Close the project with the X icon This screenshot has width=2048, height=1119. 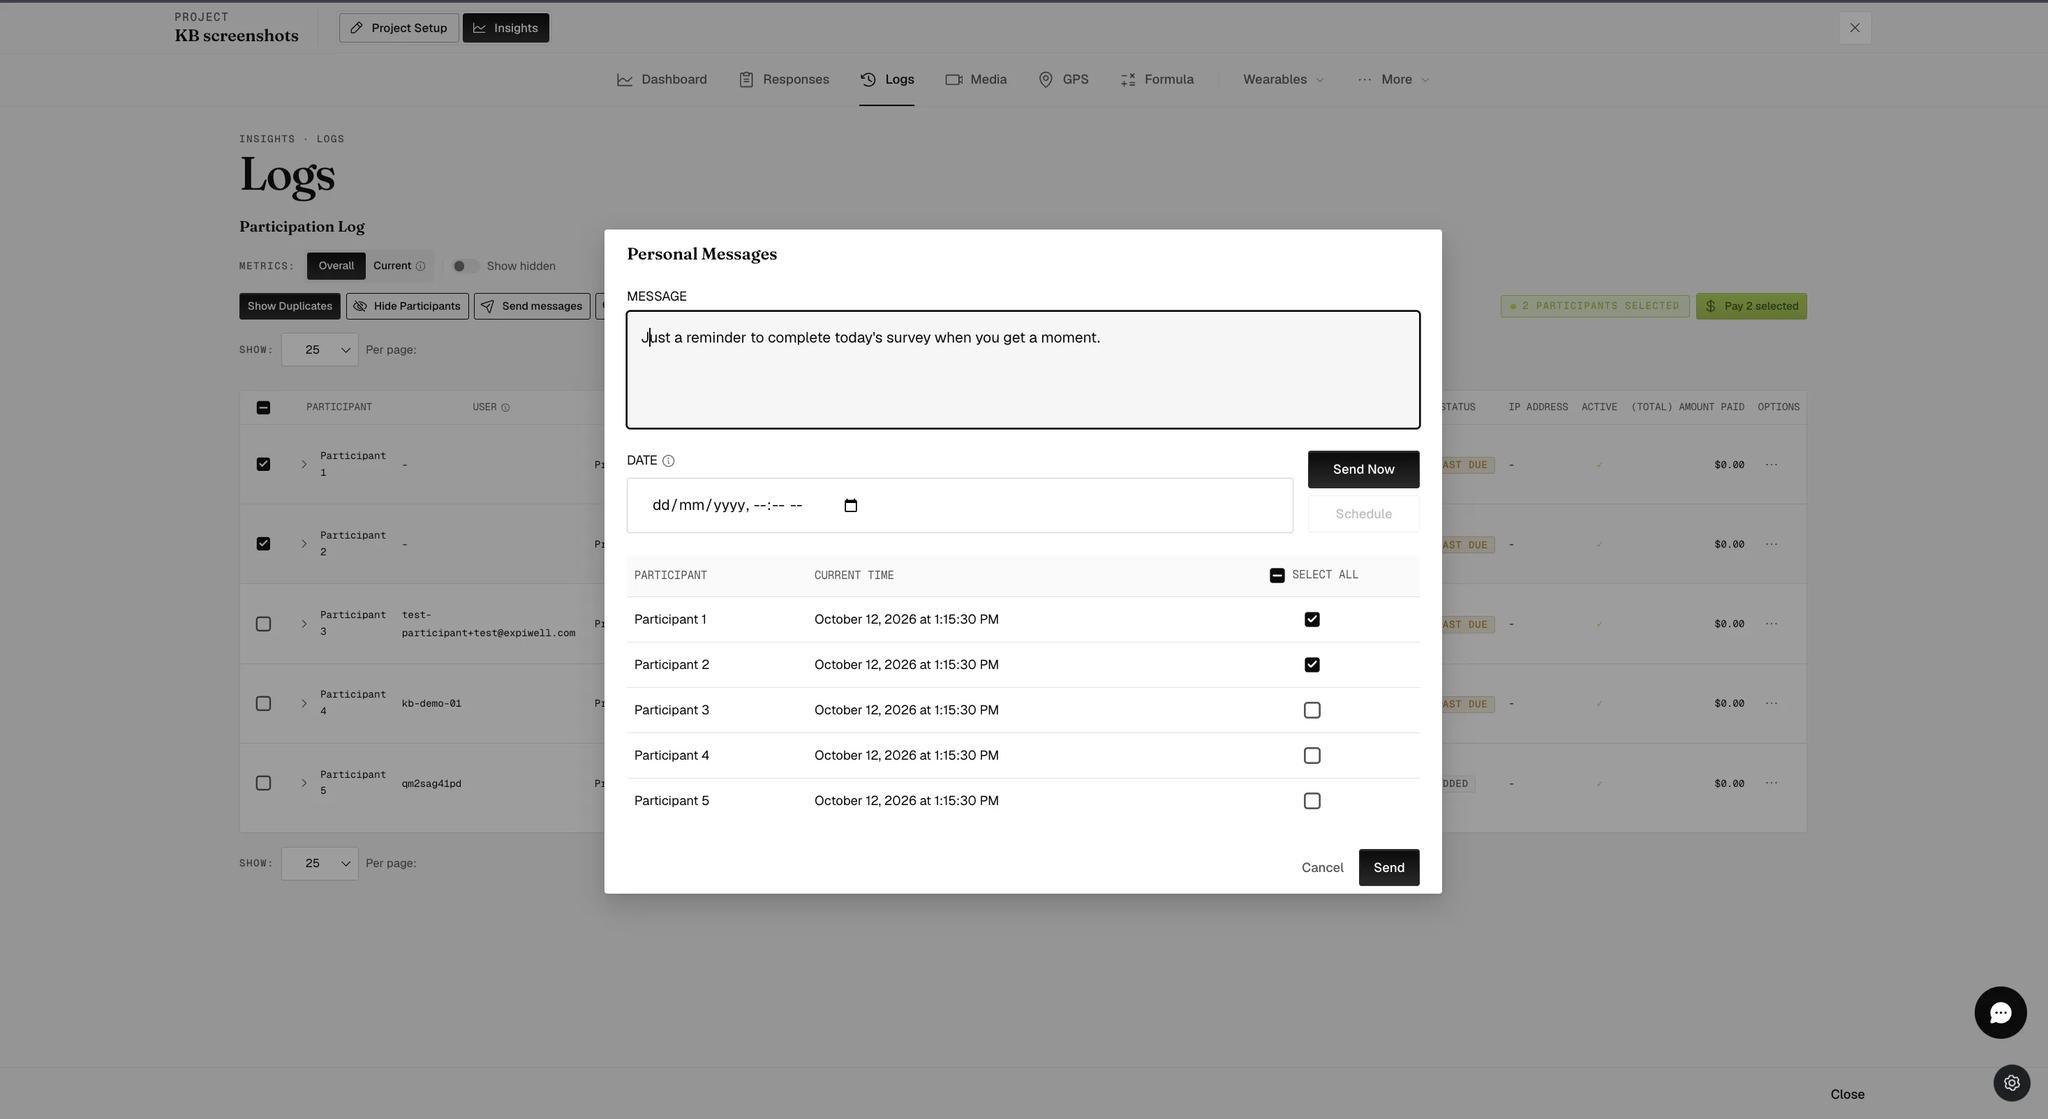[x=1855, y=28]
